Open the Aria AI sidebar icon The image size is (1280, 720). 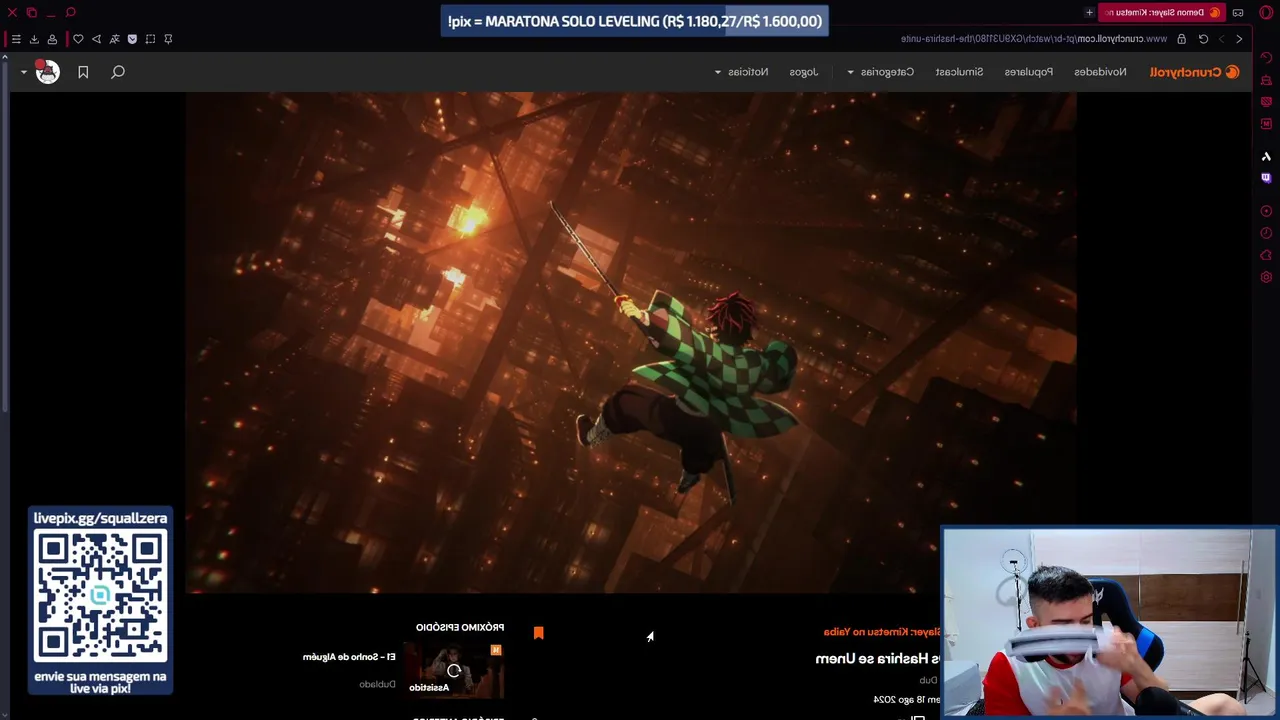(1266, 156)
